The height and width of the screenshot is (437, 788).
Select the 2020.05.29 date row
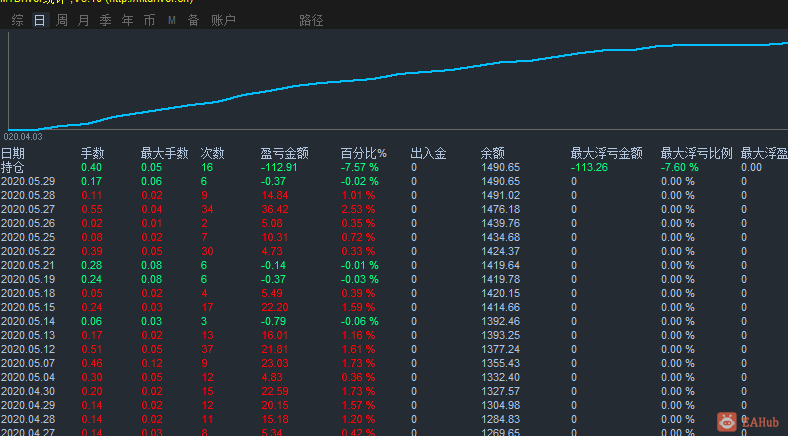(394, 181)
